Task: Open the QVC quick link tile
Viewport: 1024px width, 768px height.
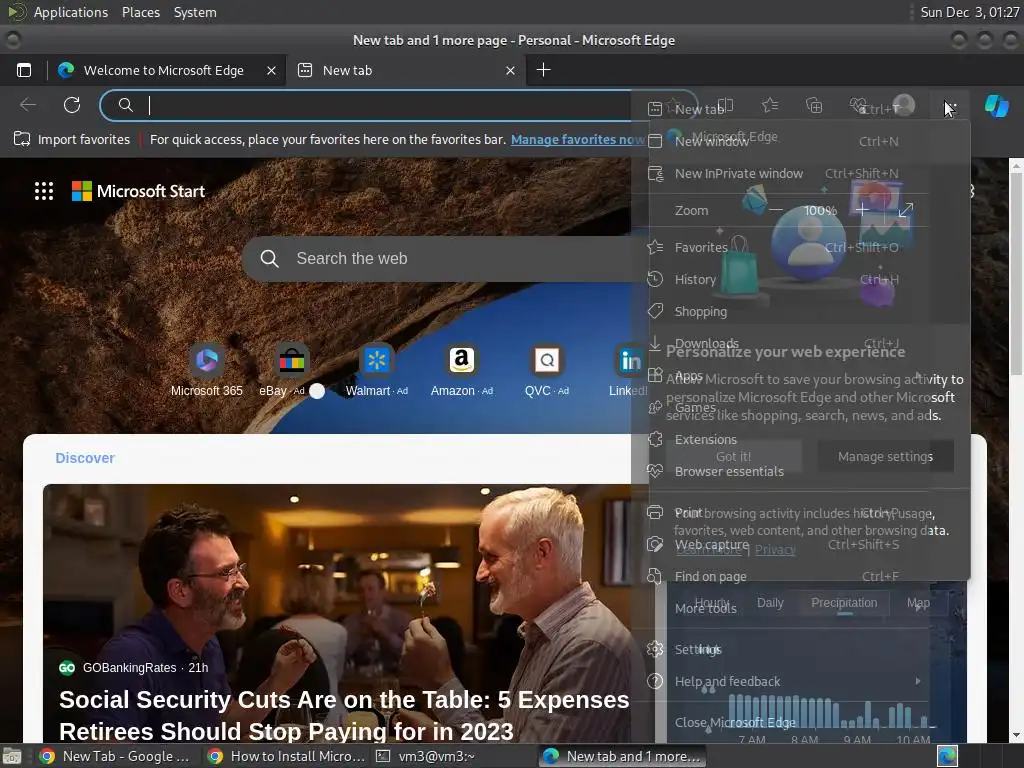Action: (547, 370)
